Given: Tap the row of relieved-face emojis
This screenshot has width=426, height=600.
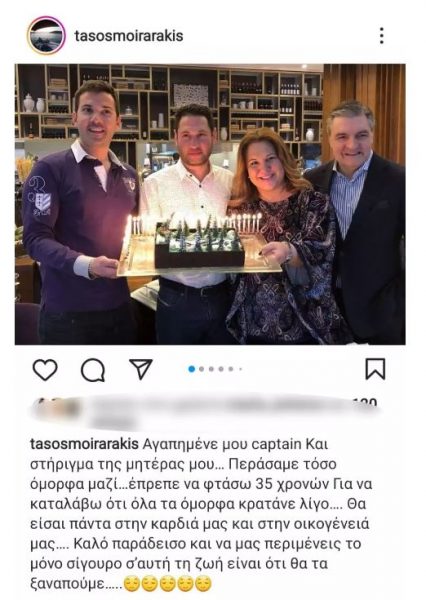Looking at the screenshot, I should (x=168, y=584).
